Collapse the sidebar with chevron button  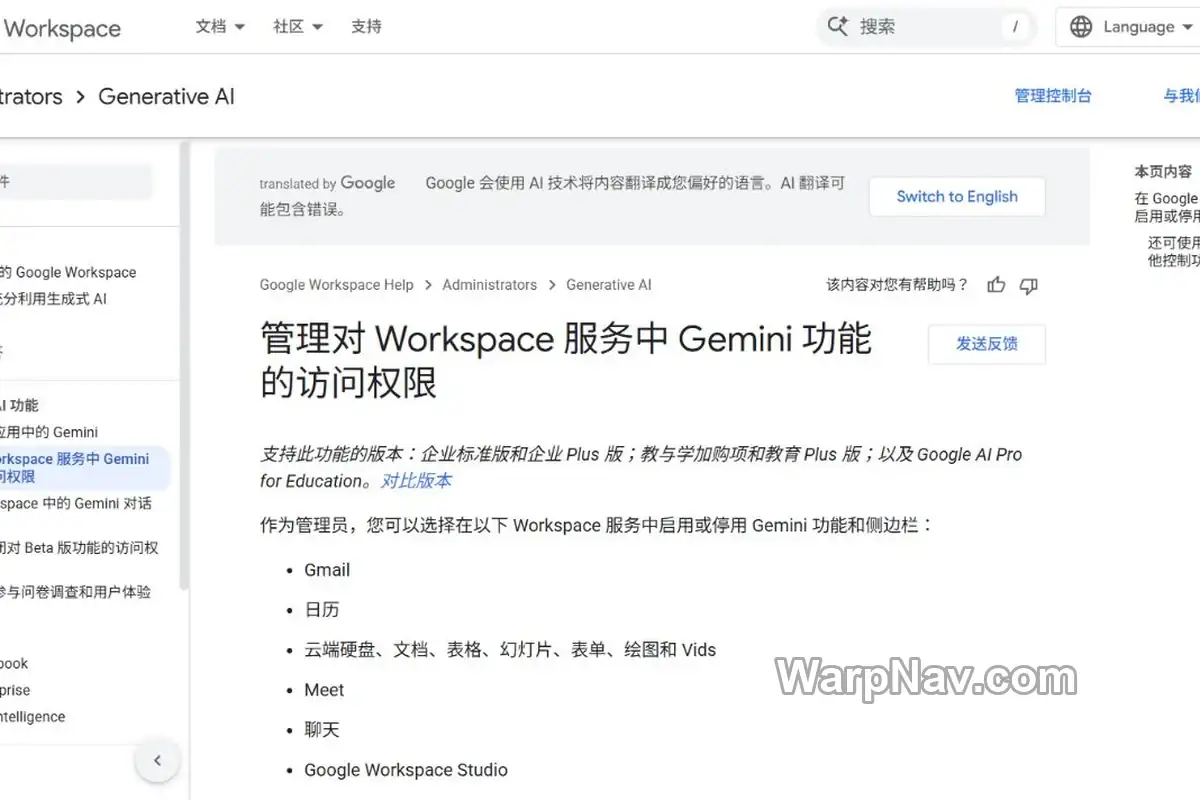pyautogui.click(x=157, y=761)
